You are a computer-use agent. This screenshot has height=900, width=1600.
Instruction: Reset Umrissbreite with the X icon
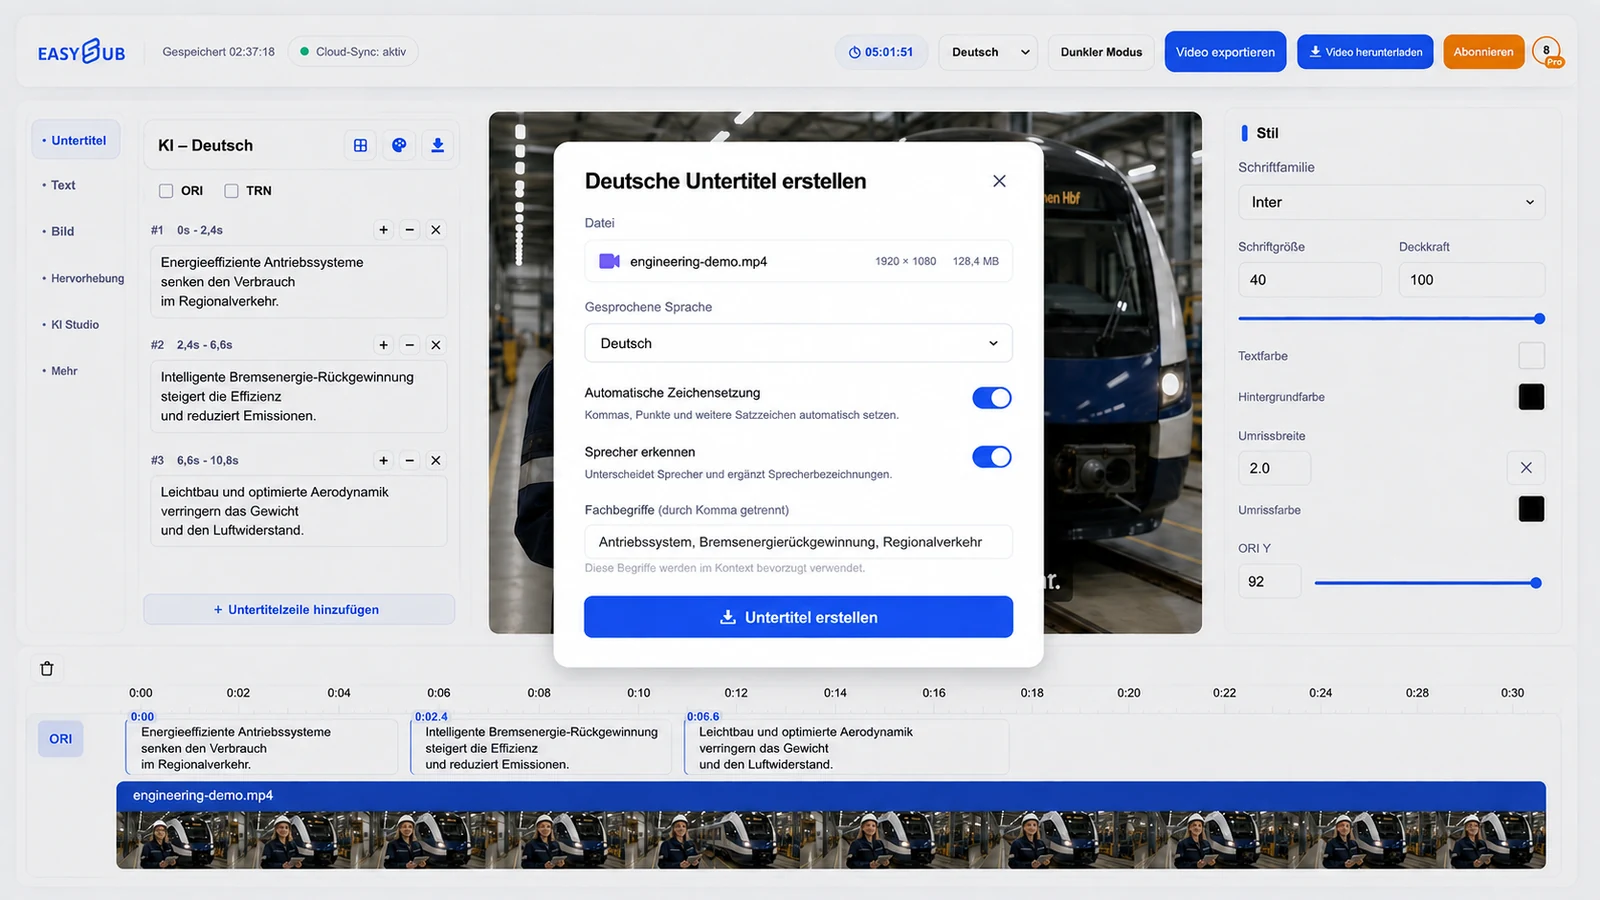[x=1526, y=468]
